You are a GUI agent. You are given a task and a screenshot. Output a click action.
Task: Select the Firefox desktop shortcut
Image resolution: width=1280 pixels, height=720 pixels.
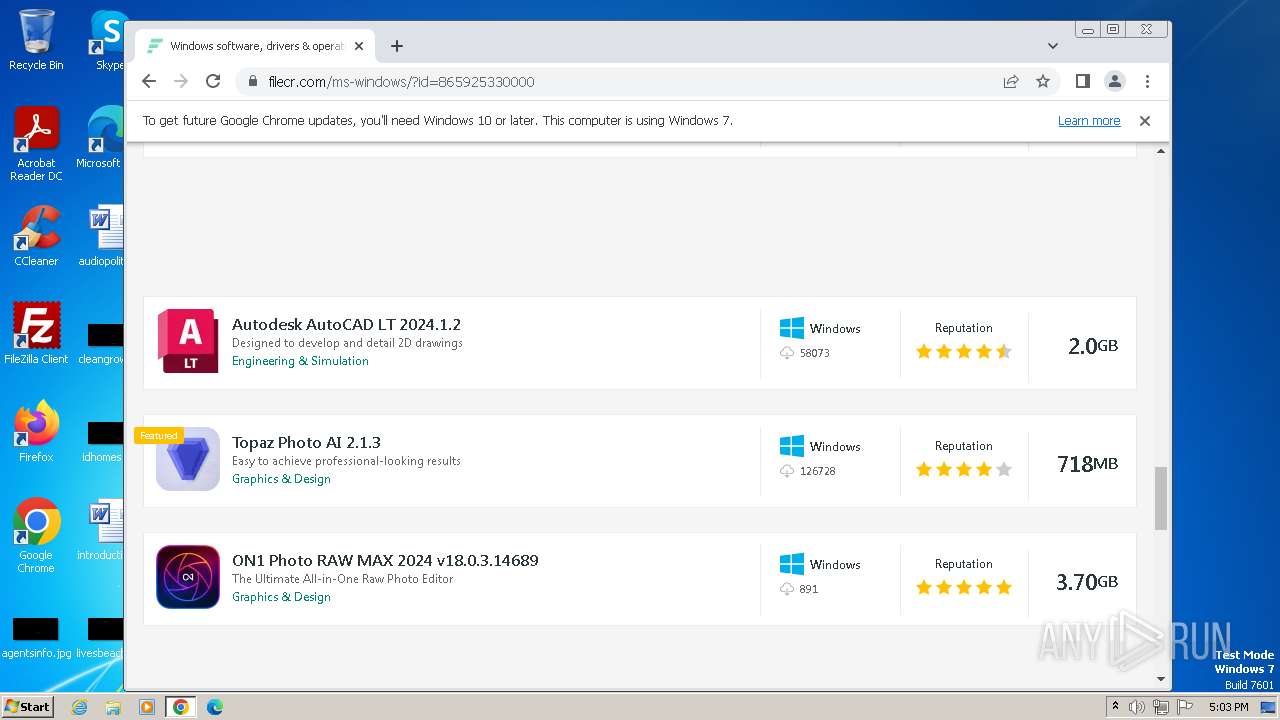[36, 431]
